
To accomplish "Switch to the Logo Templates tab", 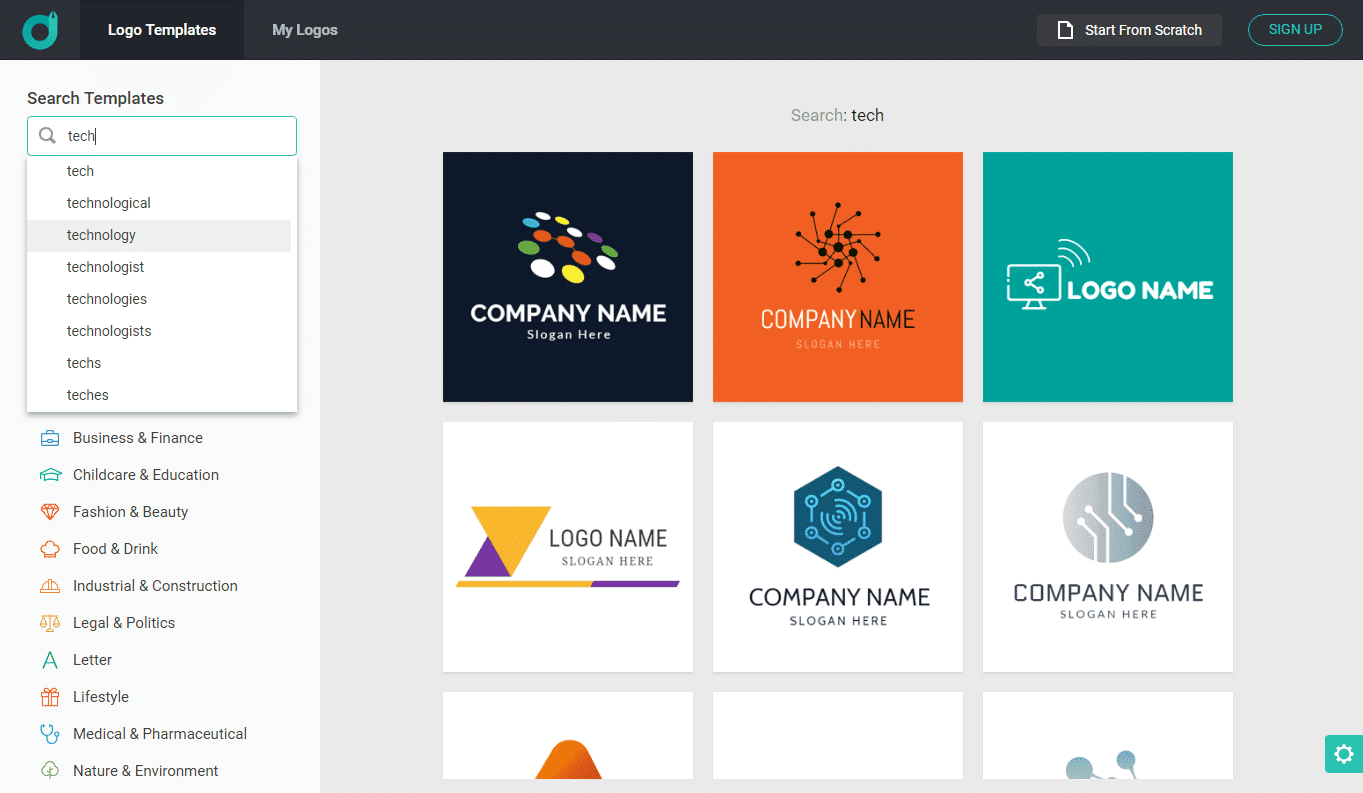I will [x=162, y=30].
